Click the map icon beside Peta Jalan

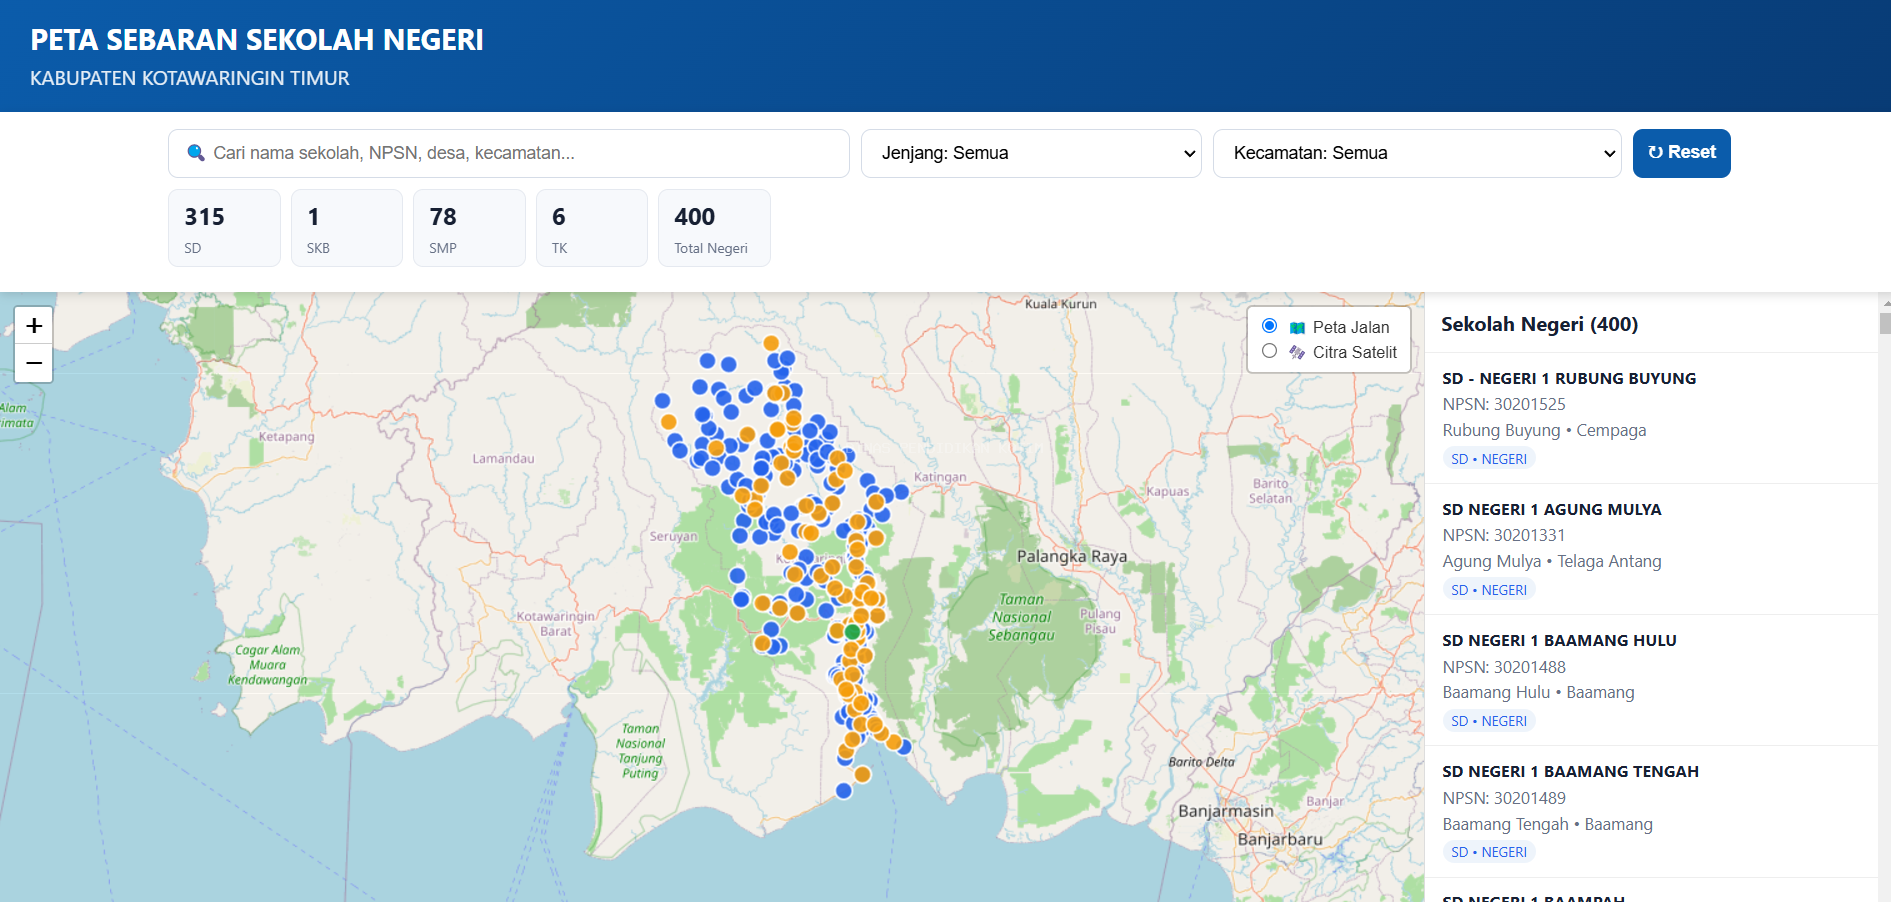pos(1297,328)
